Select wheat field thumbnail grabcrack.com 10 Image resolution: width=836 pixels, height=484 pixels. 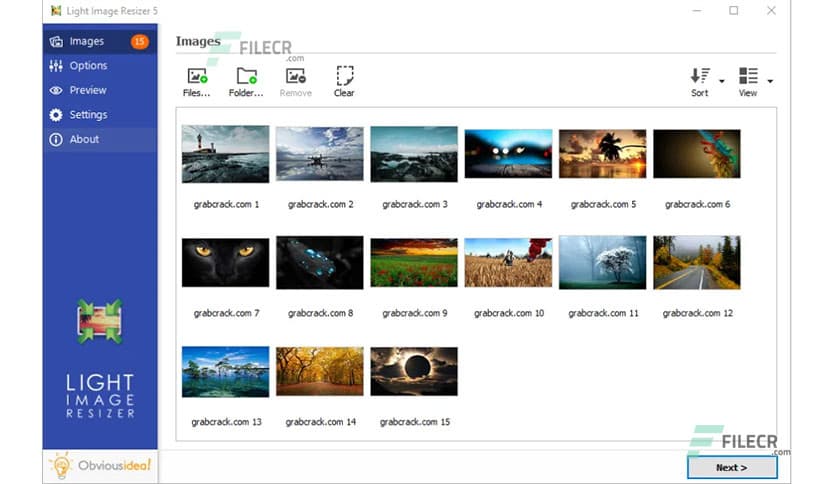[x=509, y=263]
